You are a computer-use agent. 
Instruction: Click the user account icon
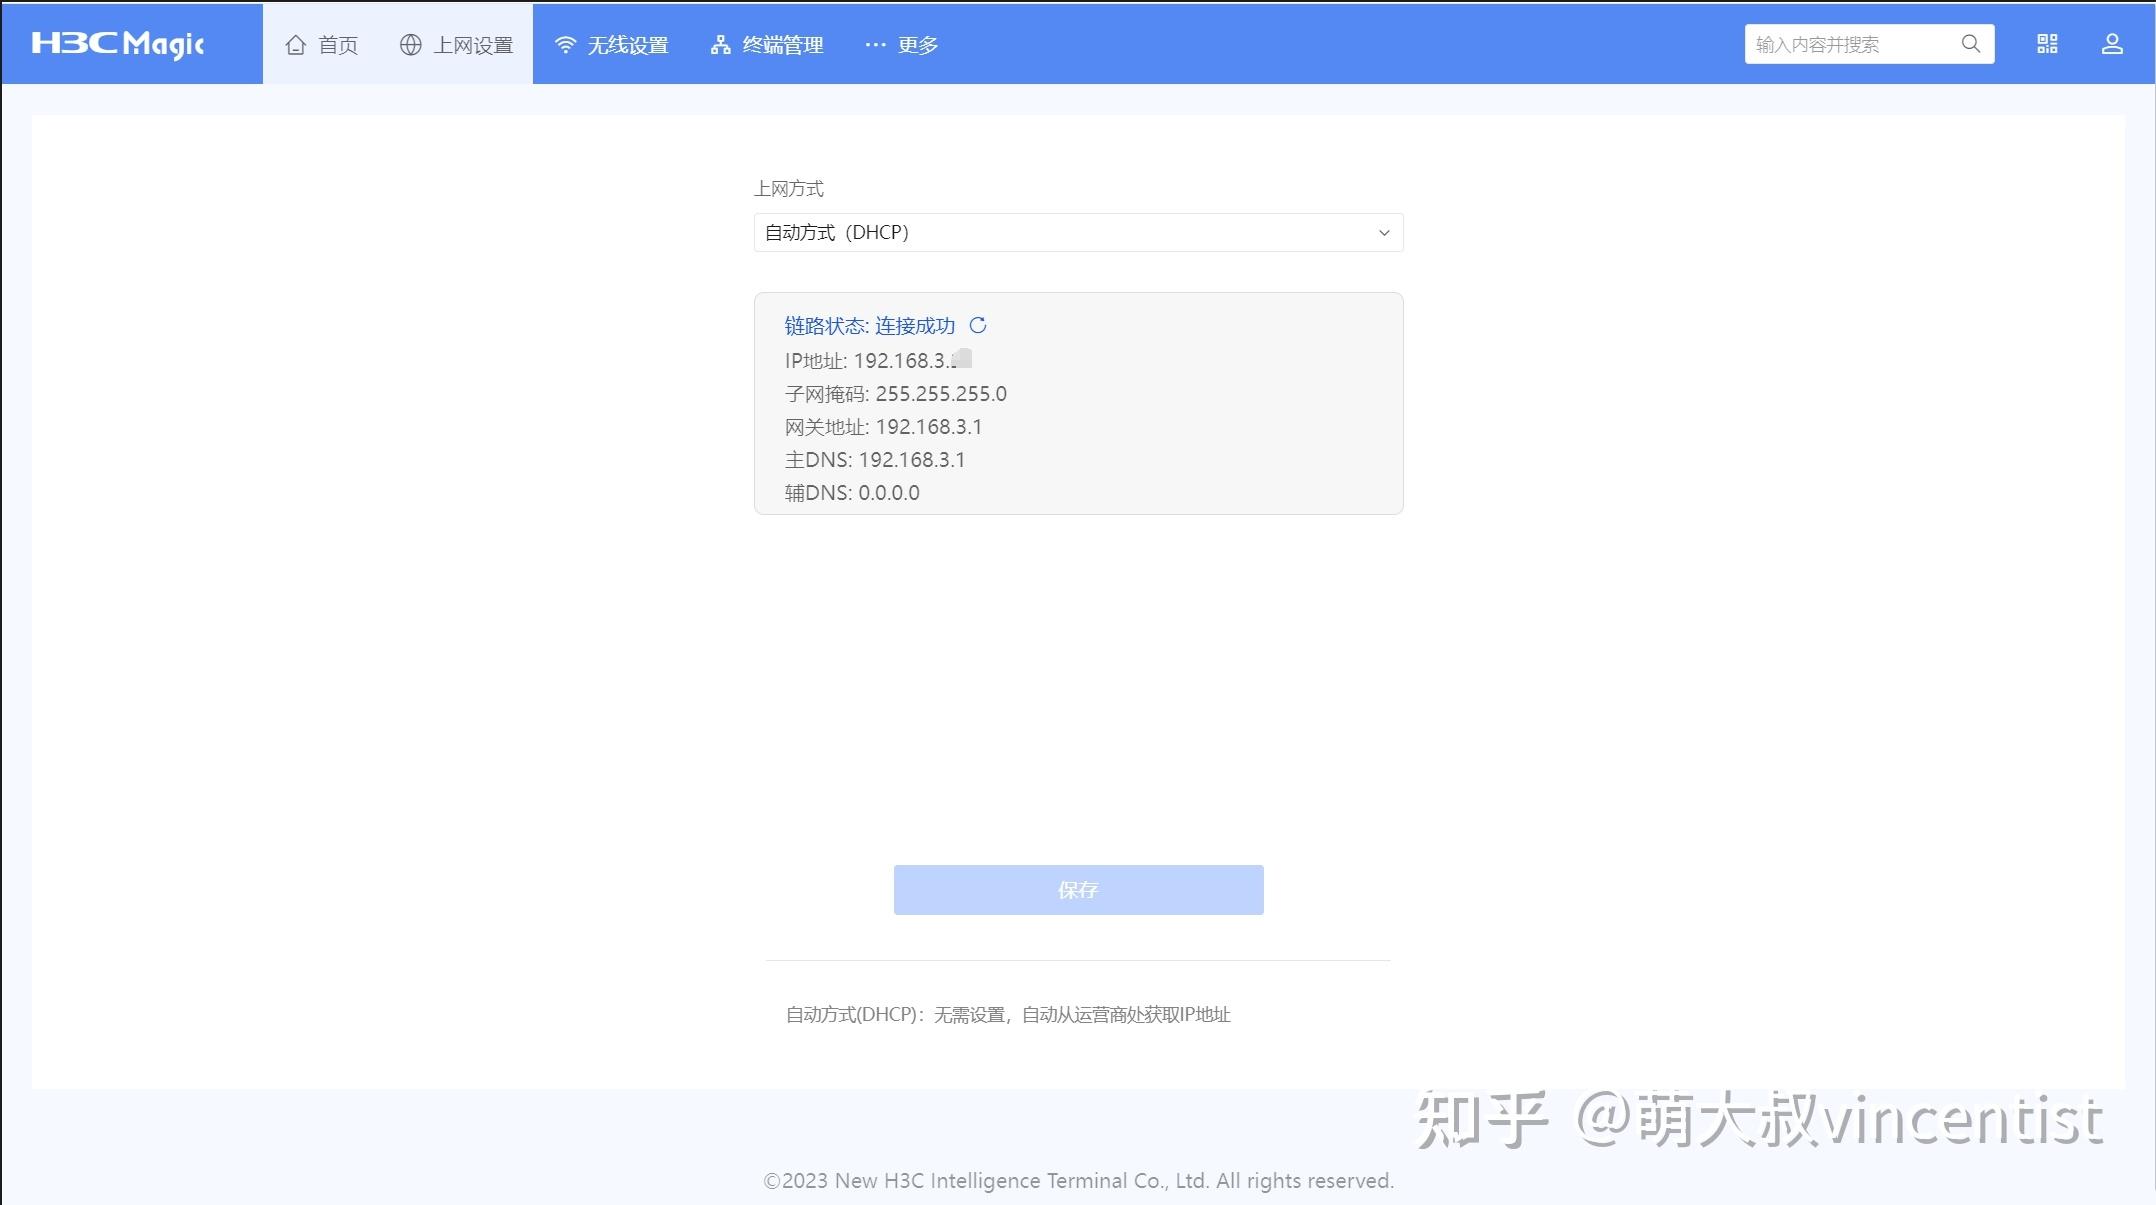click(x=2112, y=43)
